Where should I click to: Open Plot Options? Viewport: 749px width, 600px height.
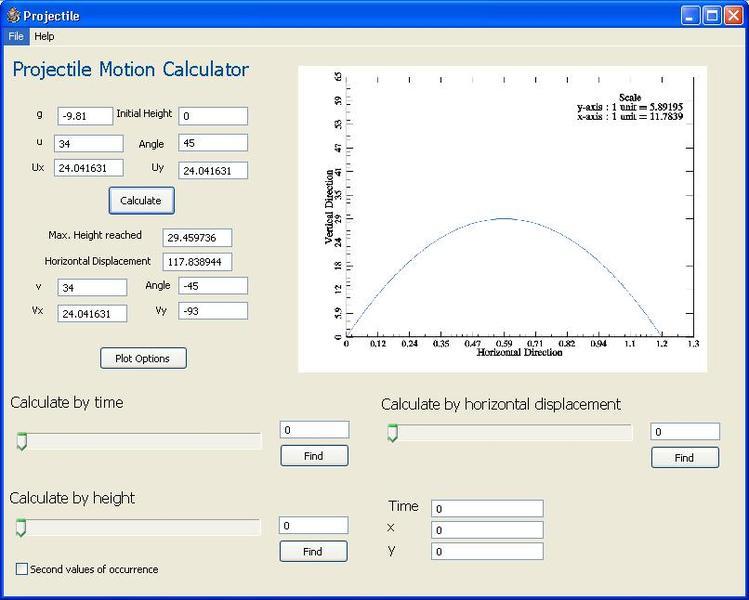pos(143,358)
